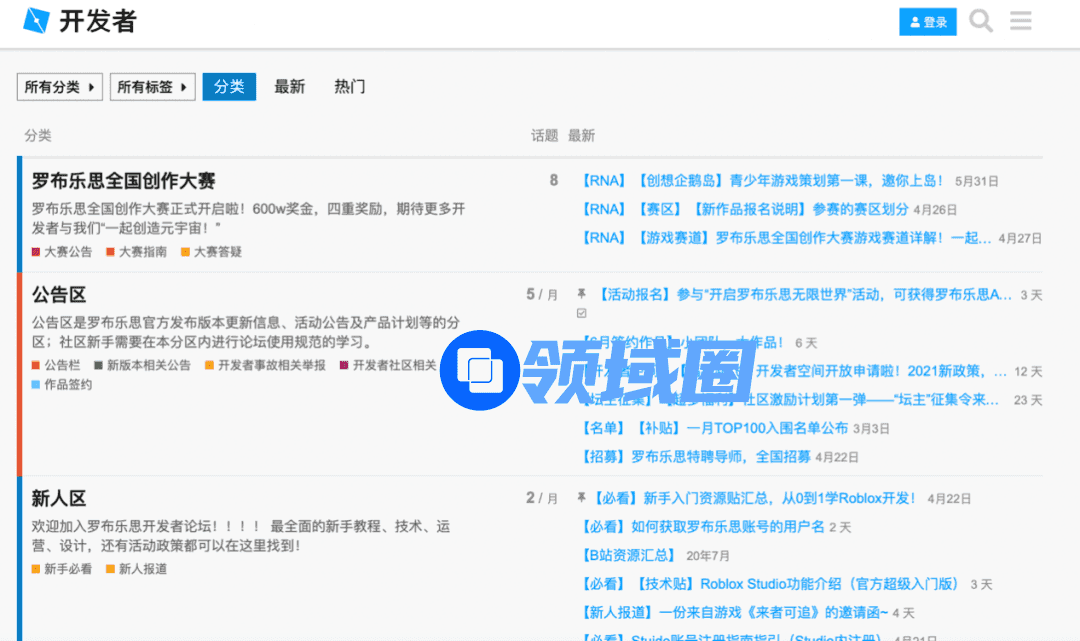The width and height of the screenshot is (1080, 641).
Task: Expand the 所有分类 dropdown
Action: tap(60, 87)
